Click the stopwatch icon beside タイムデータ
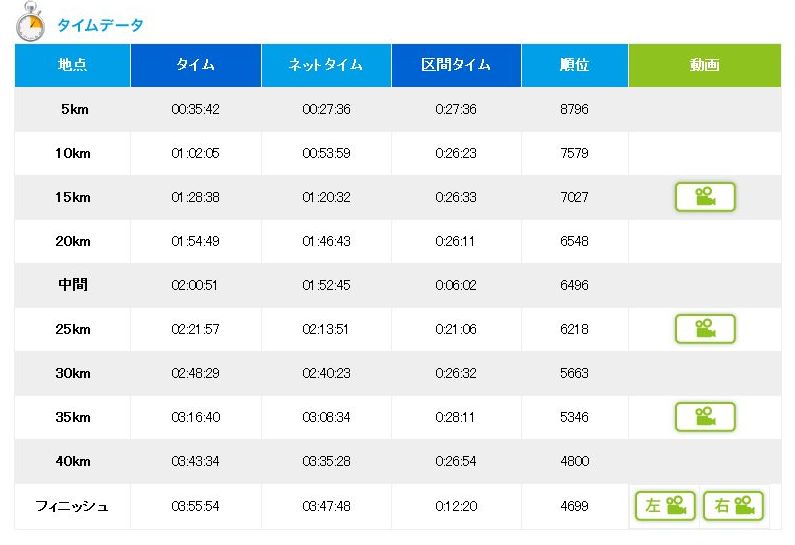 click(30, 24)
